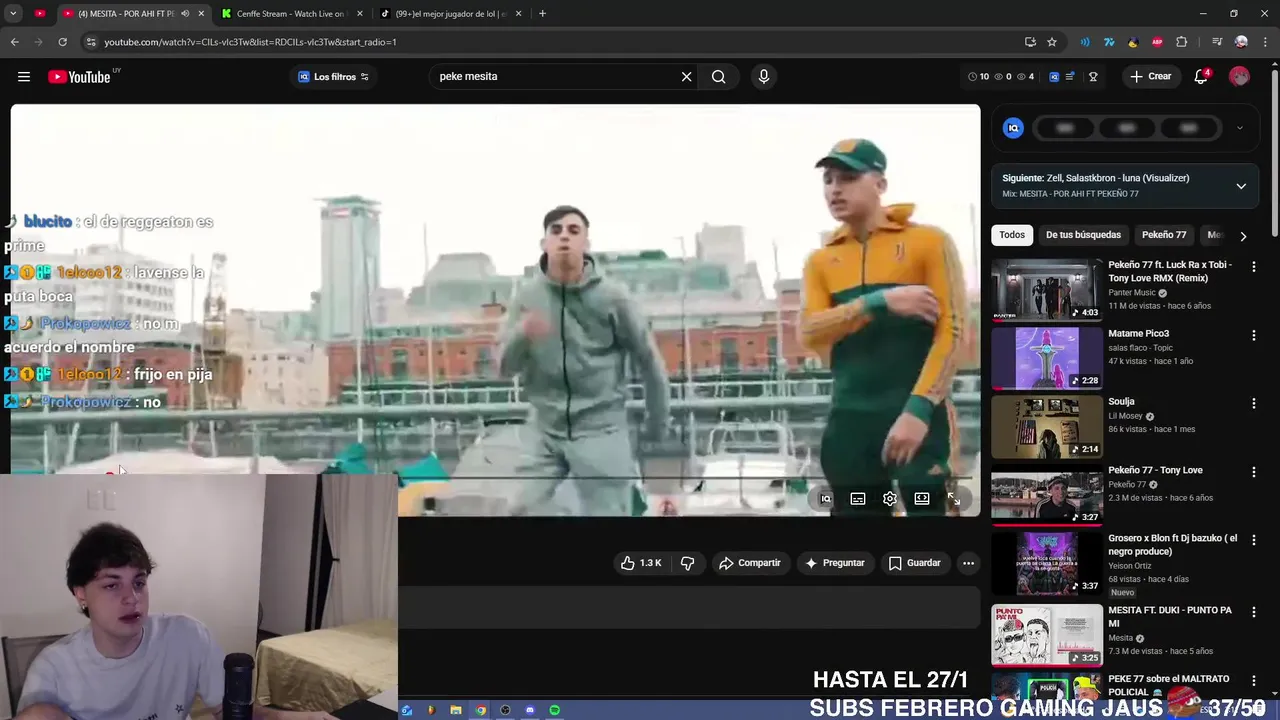Open AdBlock Plus extension icon

1157,42
